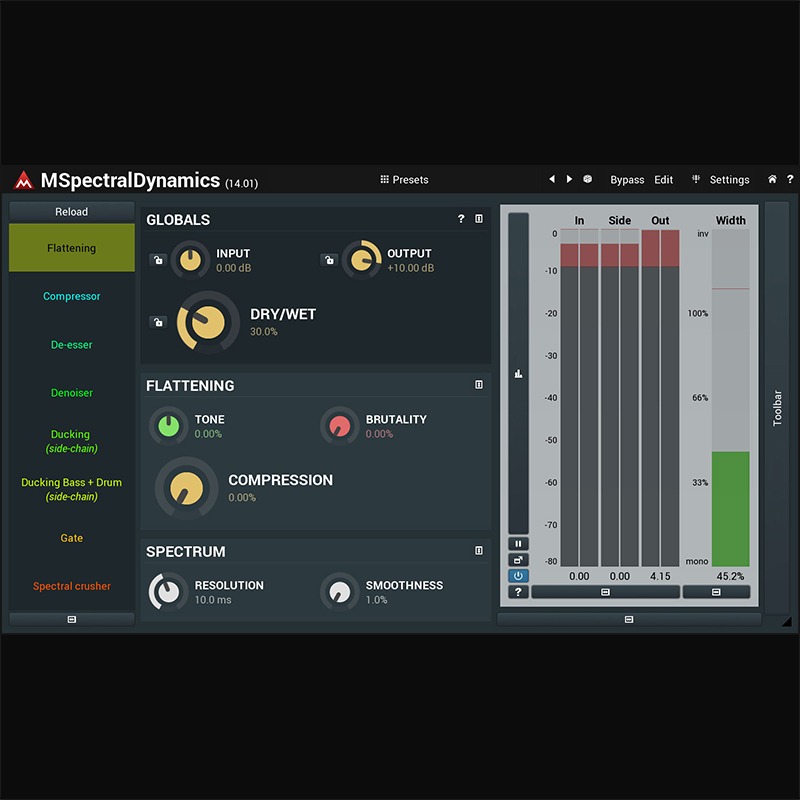The image size is (800, 800).
Task: Collapse the Flattening section
Action: pos(479,385)
